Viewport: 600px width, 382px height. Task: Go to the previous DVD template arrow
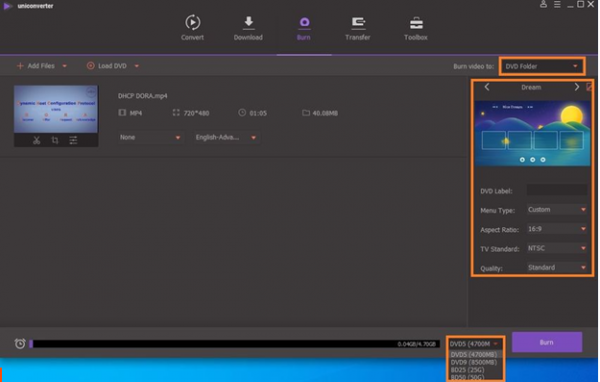point(487,87)
